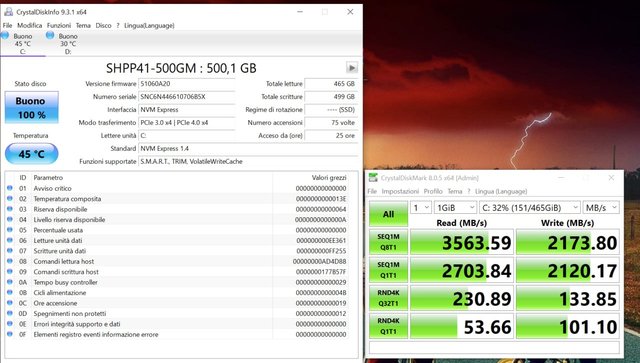
Task: Open File menu in CrystalDiskInfo
Action: (7, 25)
